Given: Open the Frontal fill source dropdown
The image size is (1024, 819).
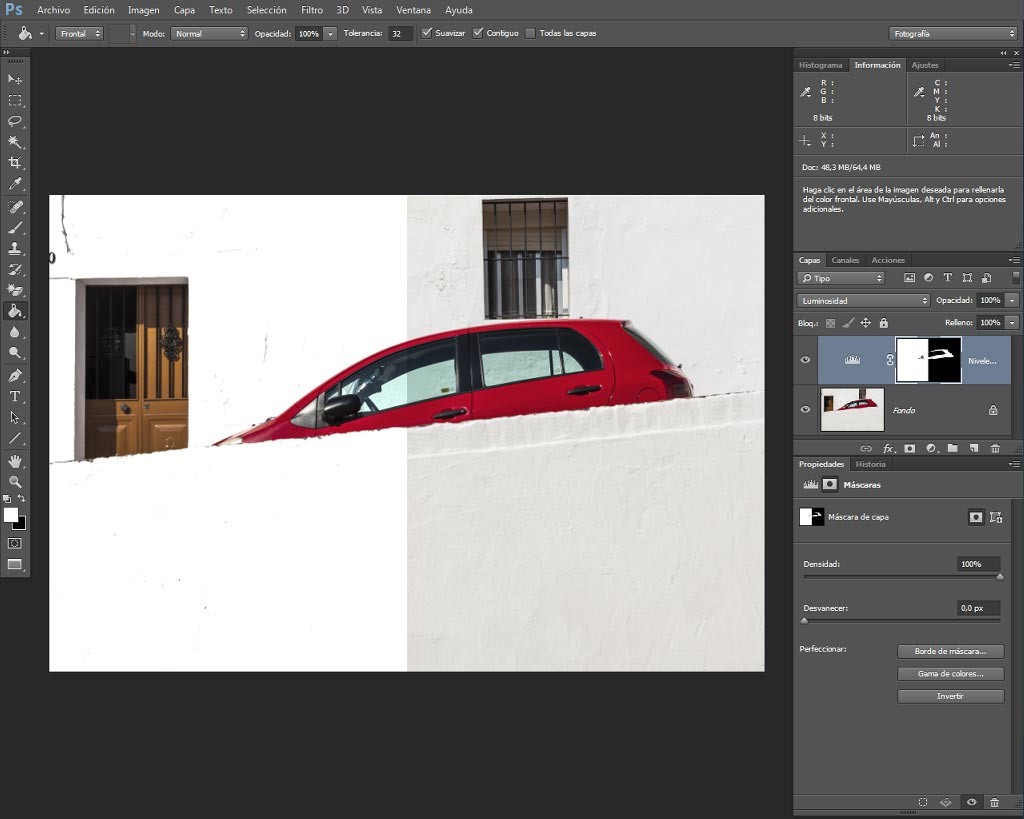Looking at the screenshot, I should (x=80, y=33).
